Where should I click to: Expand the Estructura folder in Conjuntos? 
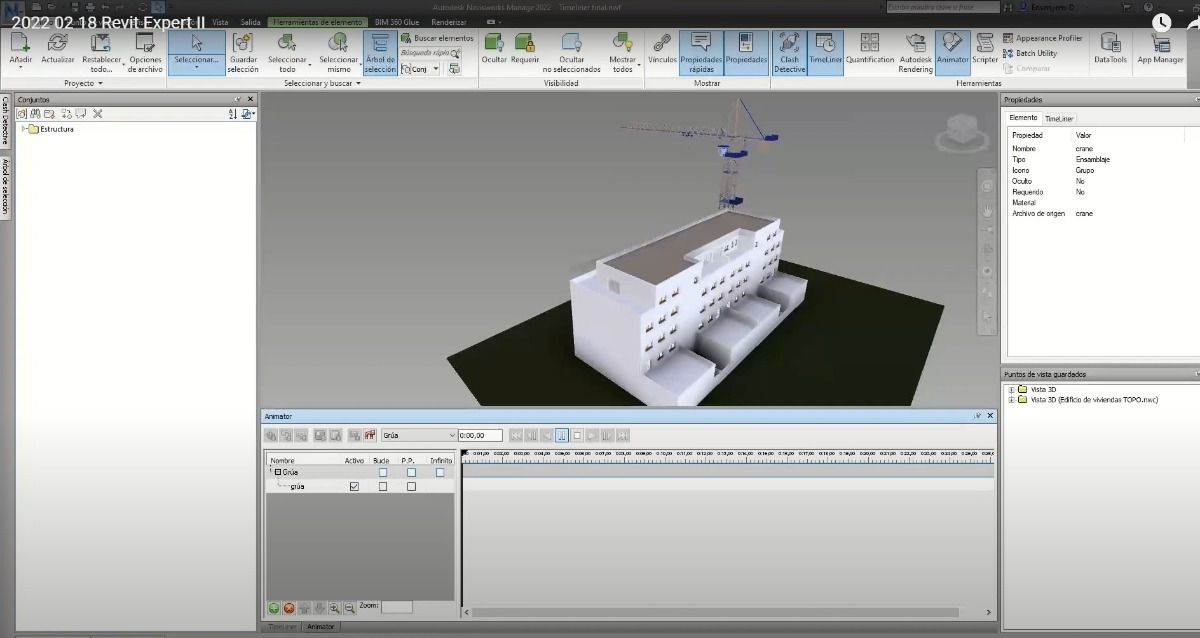click(x=23, y=129)
